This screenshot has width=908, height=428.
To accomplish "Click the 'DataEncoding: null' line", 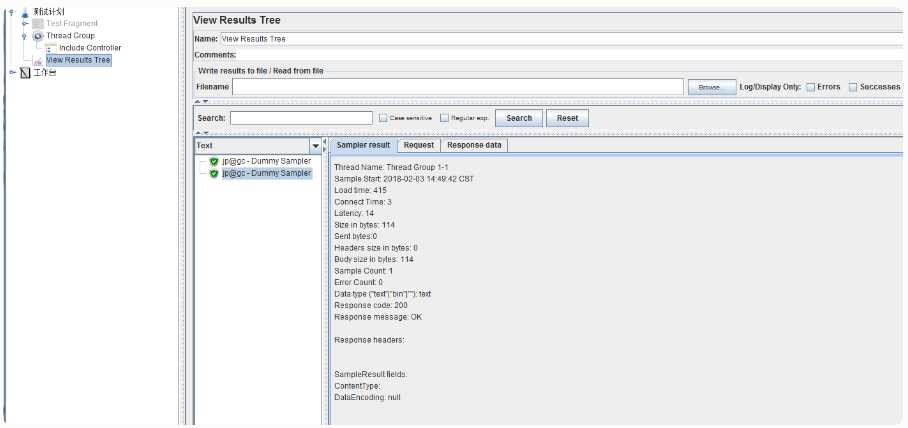I will [367, 397].
